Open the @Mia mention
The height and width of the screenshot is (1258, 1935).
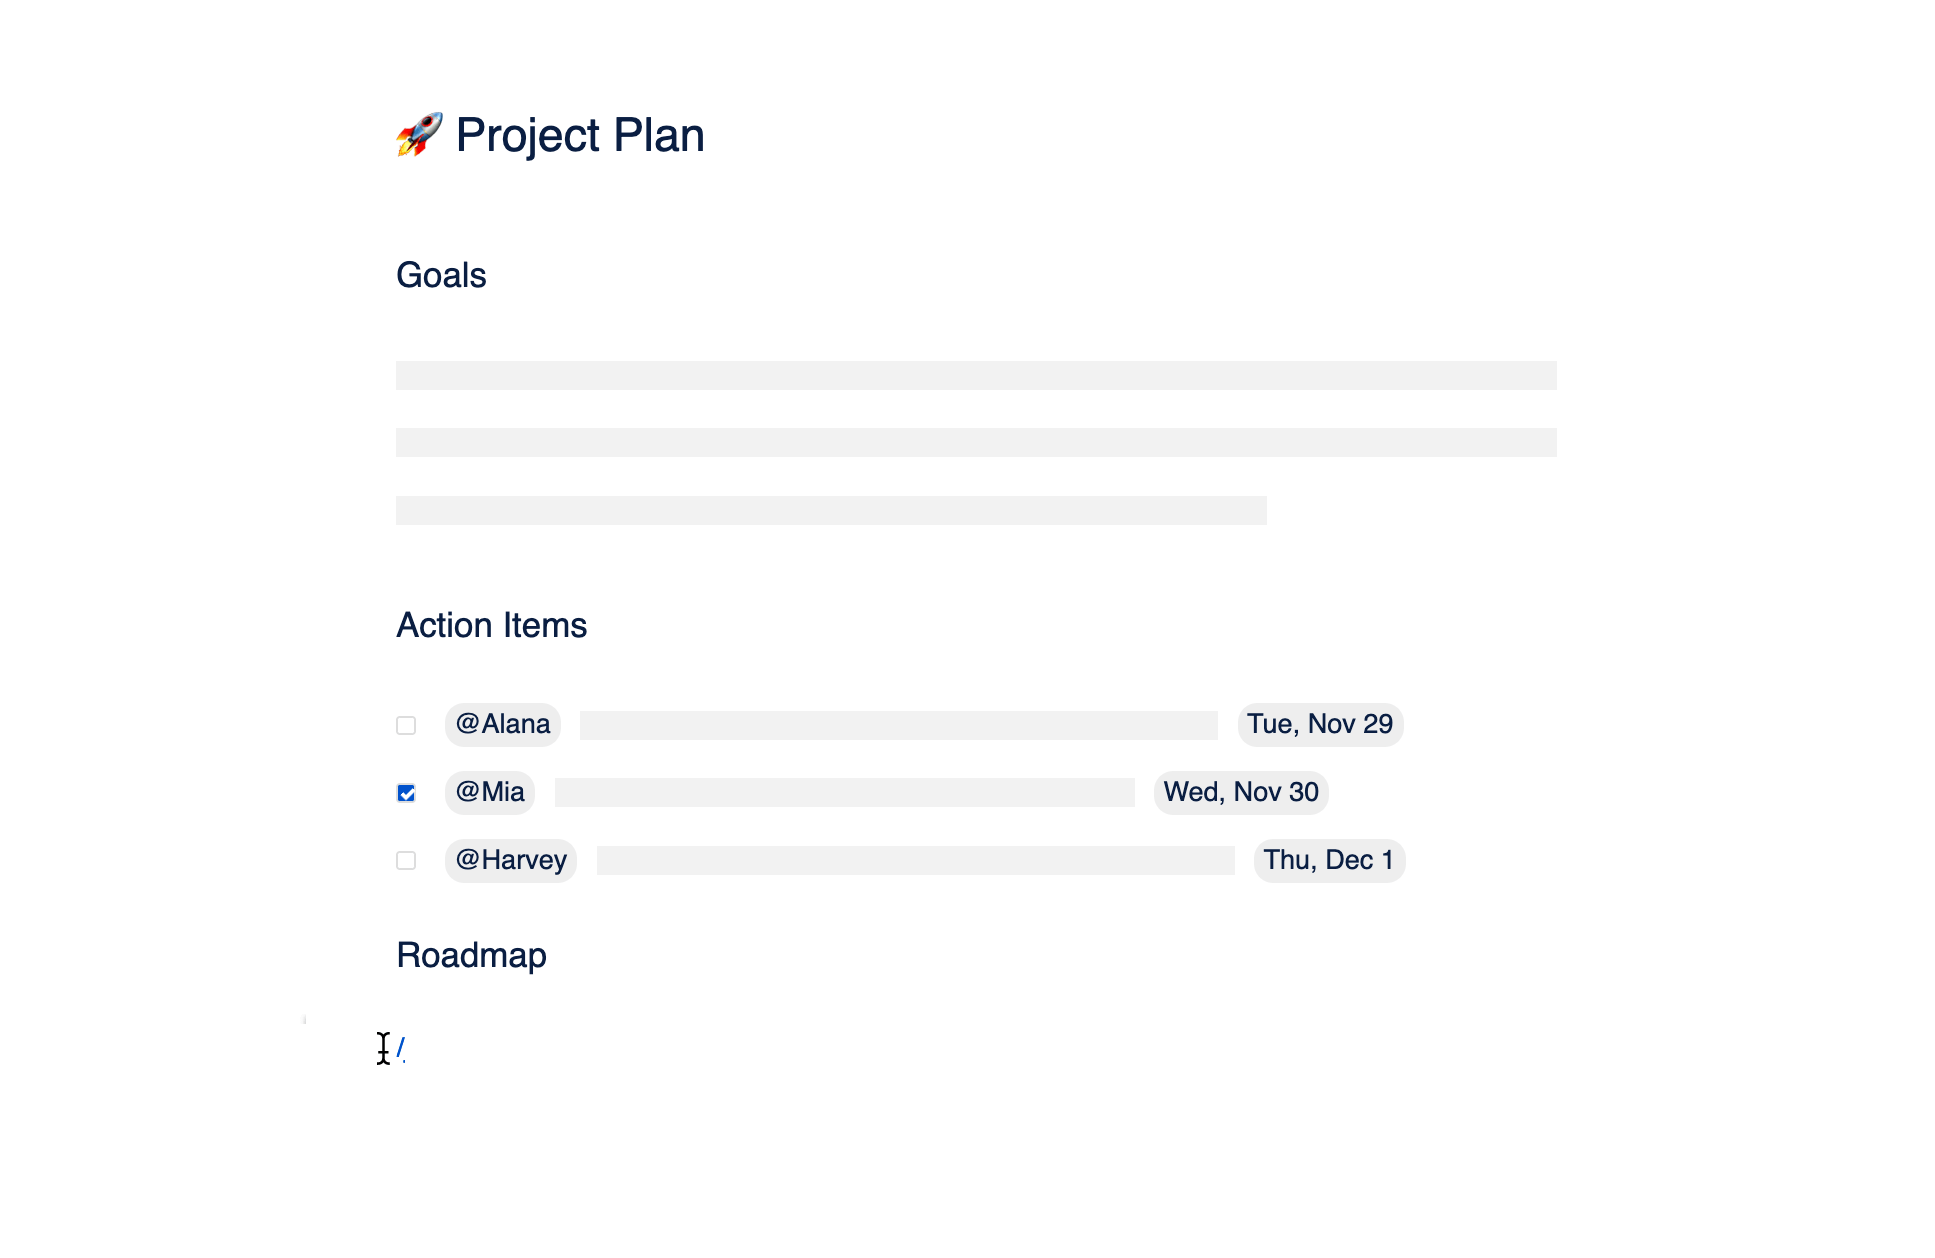pos(490,792)
